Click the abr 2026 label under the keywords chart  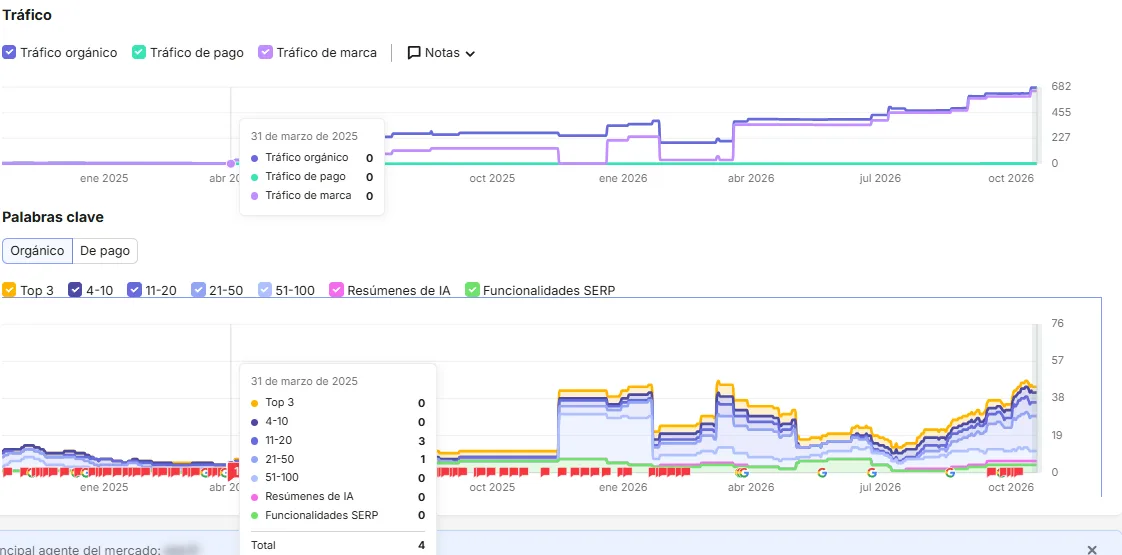tap(751, 487)
